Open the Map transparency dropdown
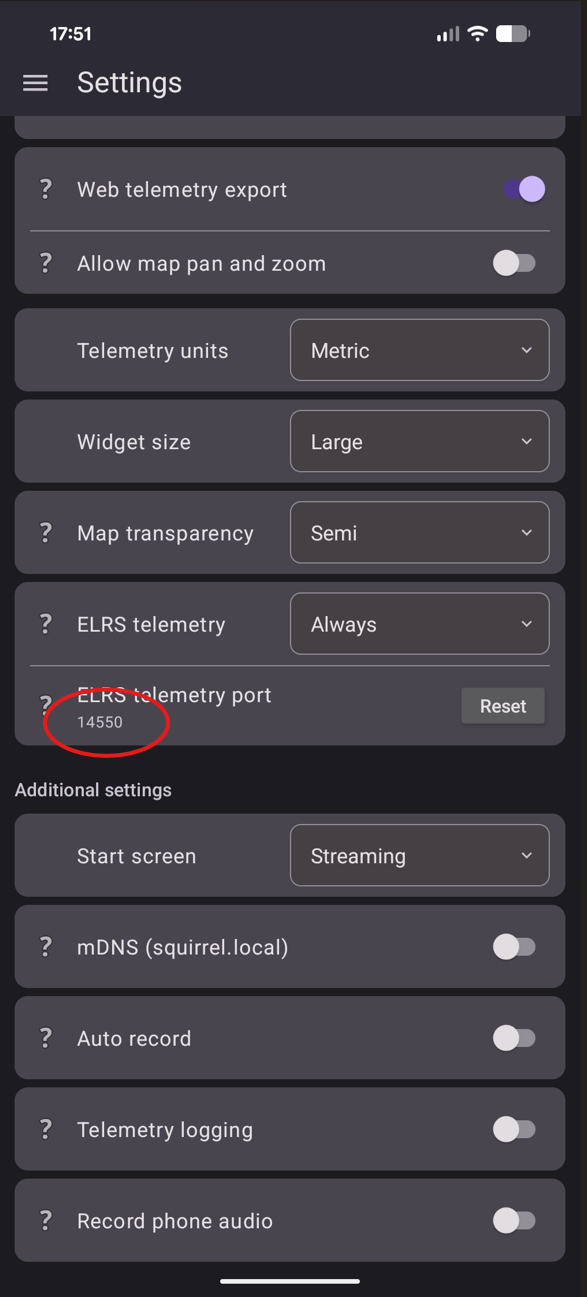 click(x=419, y=533)
